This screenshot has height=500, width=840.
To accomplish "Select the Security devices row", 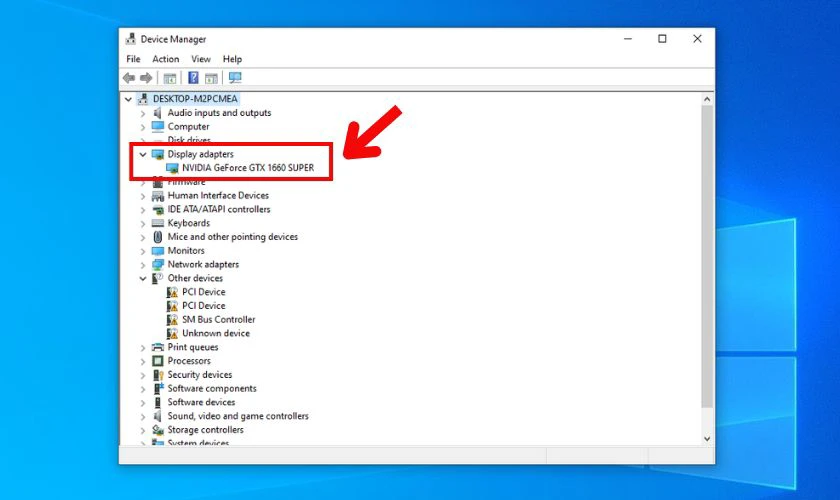I will point(200,375).
